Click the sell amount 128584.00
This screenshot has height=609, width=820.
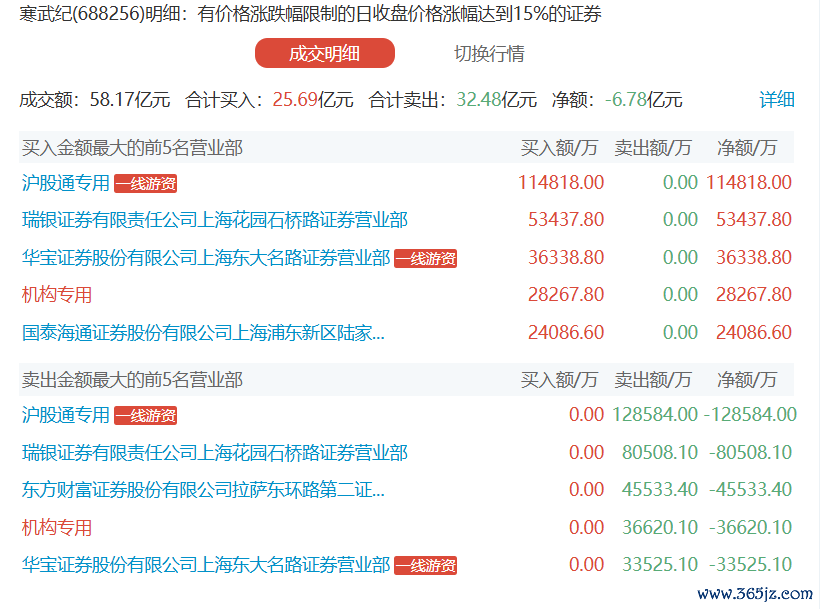coord(655,415)
